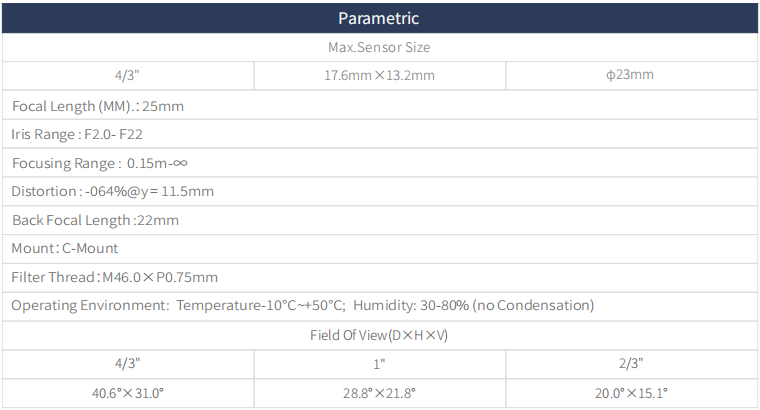Screen dimensions: 760x410
Task: Click the 28.8°×21.8° field of view value
Action: [x=379, y=393]
